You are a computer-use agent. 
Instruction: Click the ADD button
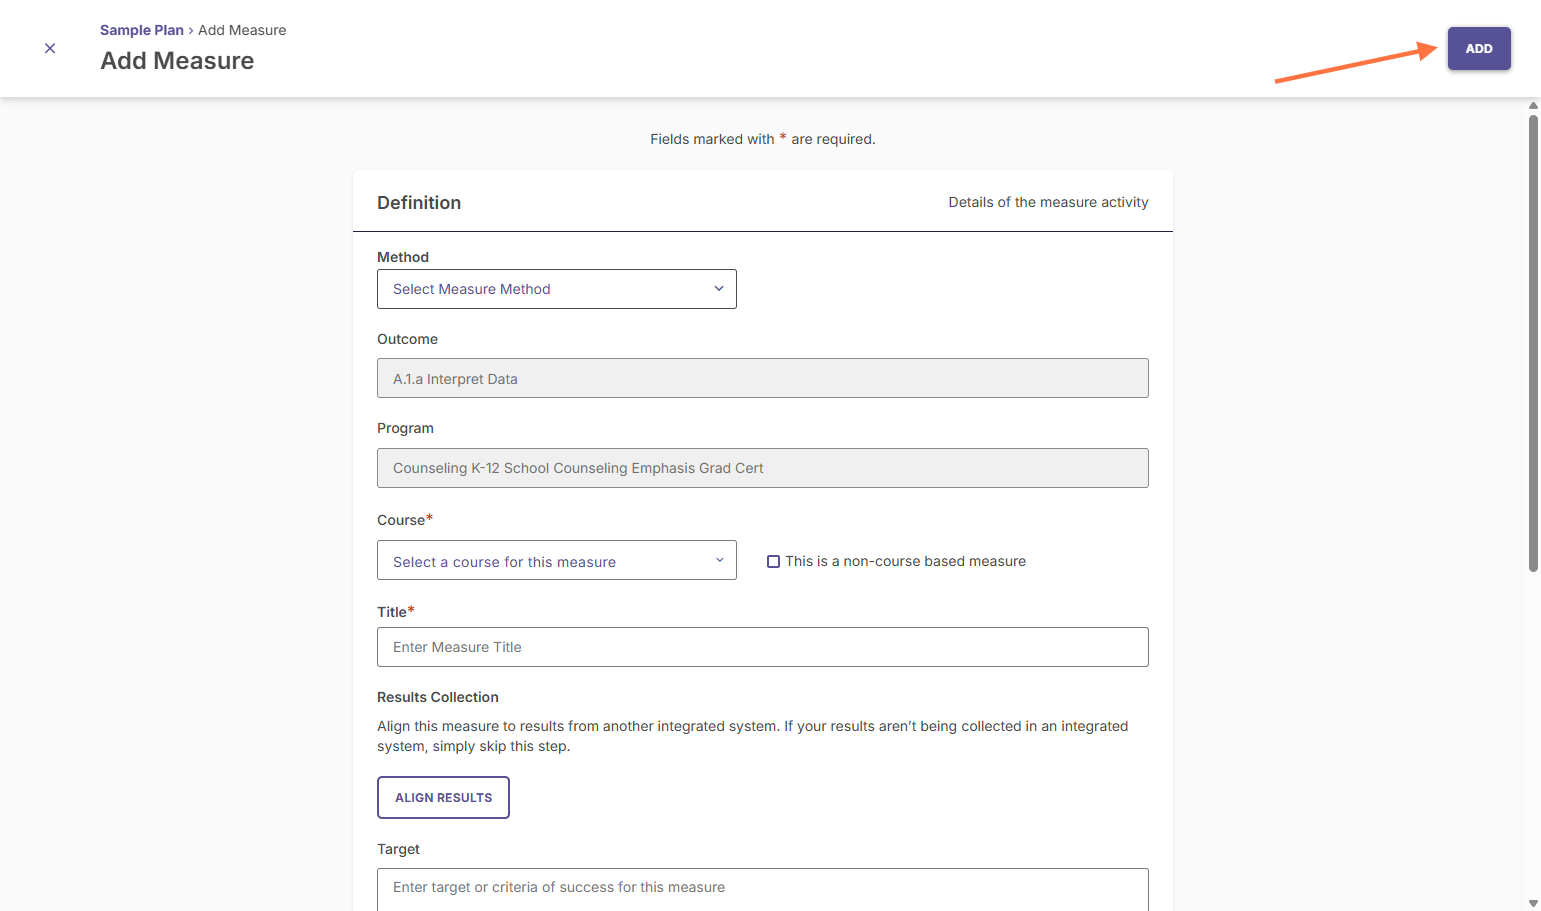click(1479, 48)
